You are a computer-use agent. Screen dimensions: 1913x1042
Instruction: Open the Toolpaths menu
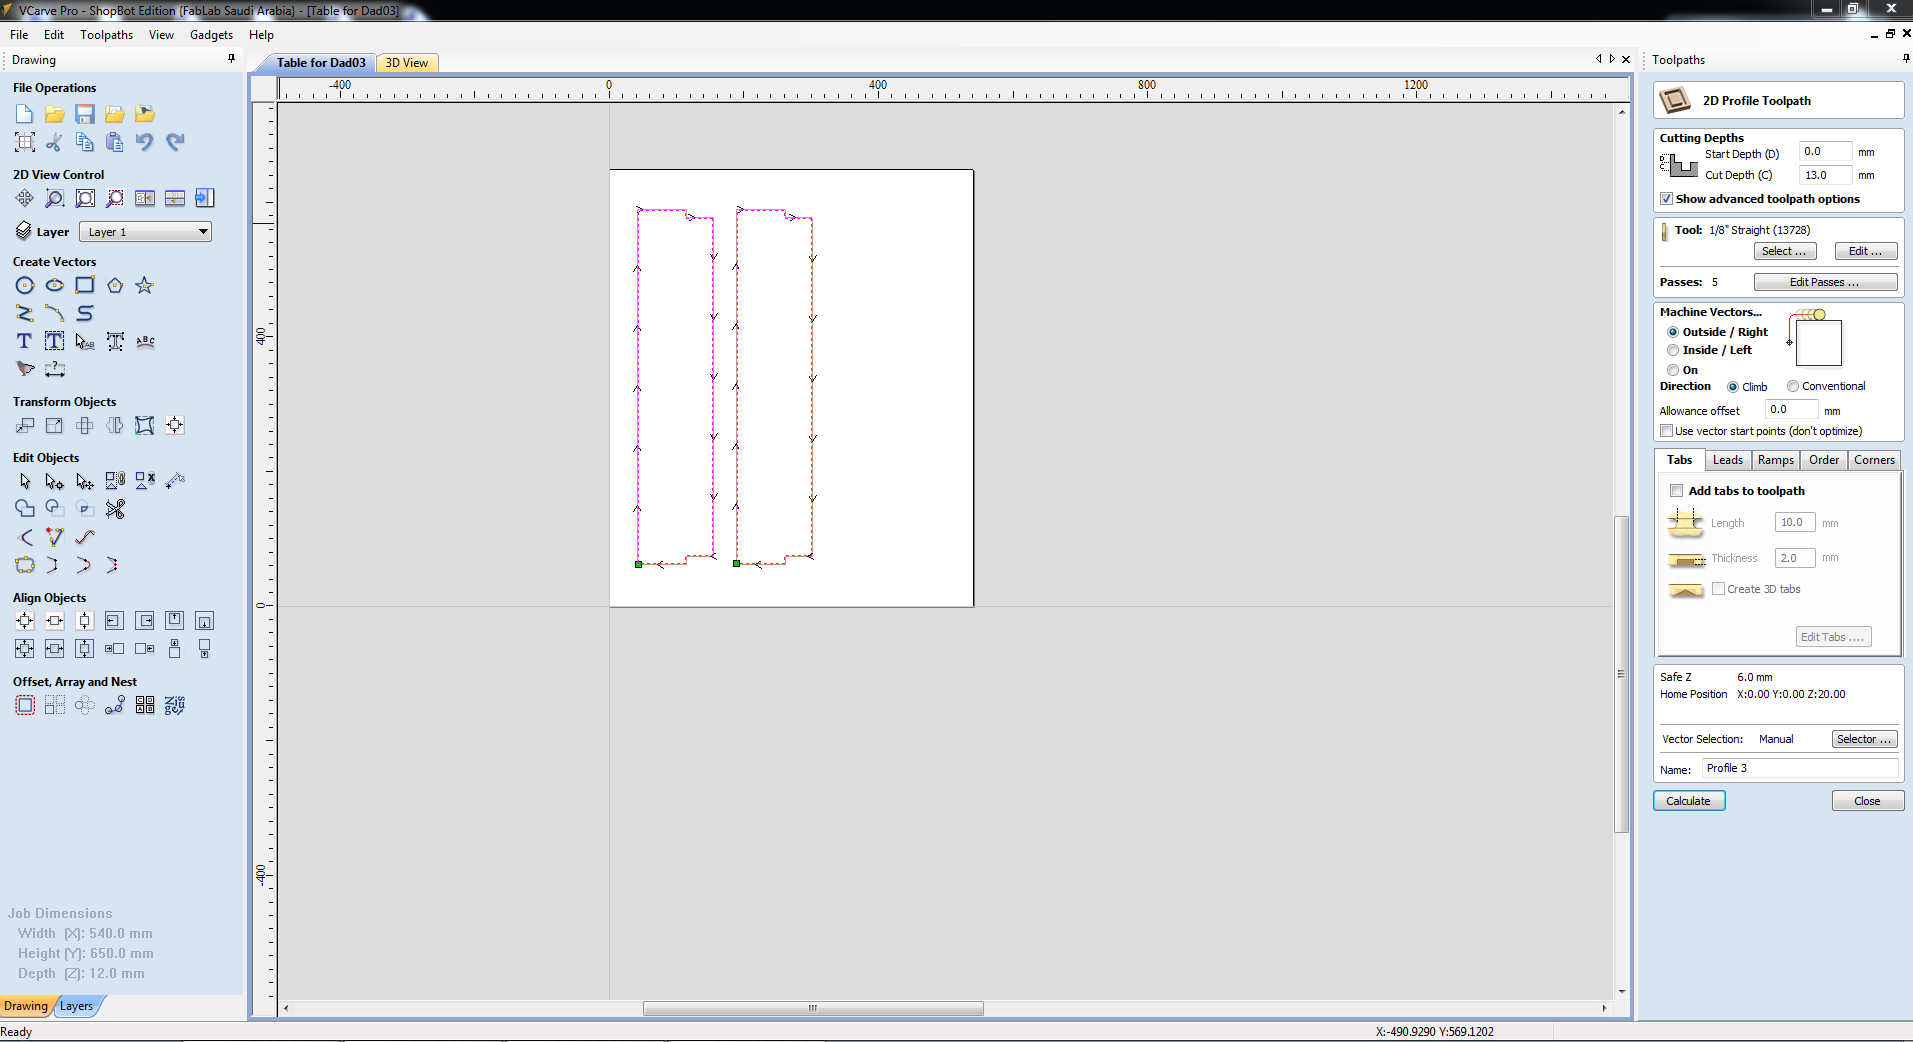106,35
